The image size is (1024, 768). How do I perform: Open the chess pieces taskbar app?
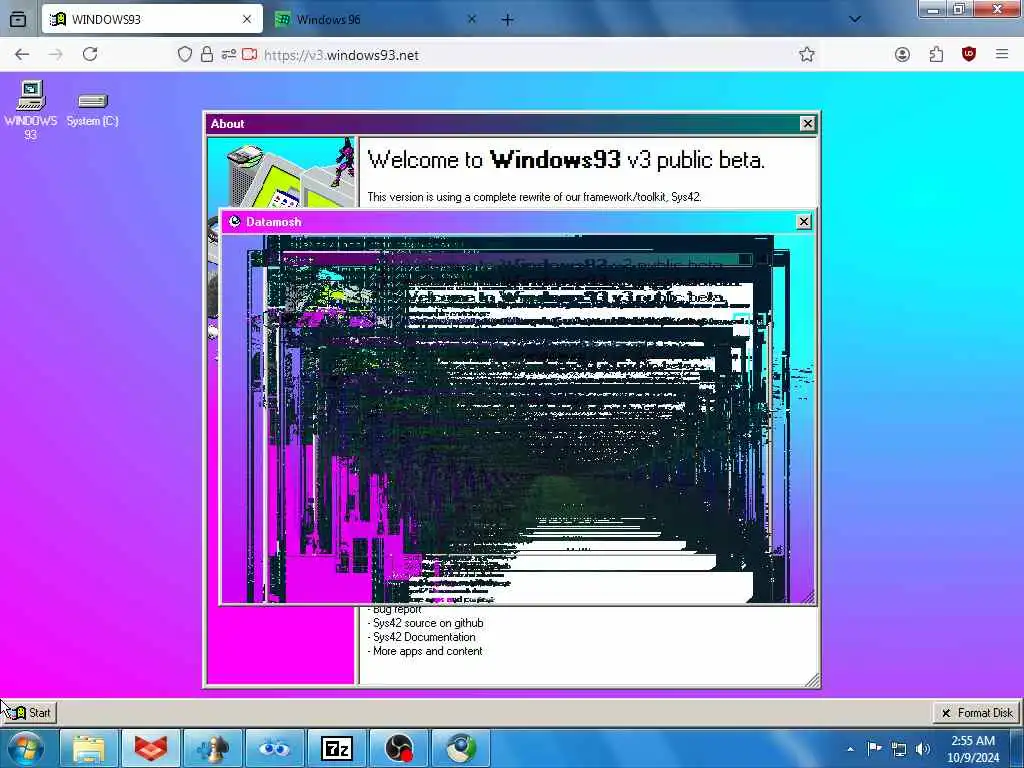click(x=213, y=748)
